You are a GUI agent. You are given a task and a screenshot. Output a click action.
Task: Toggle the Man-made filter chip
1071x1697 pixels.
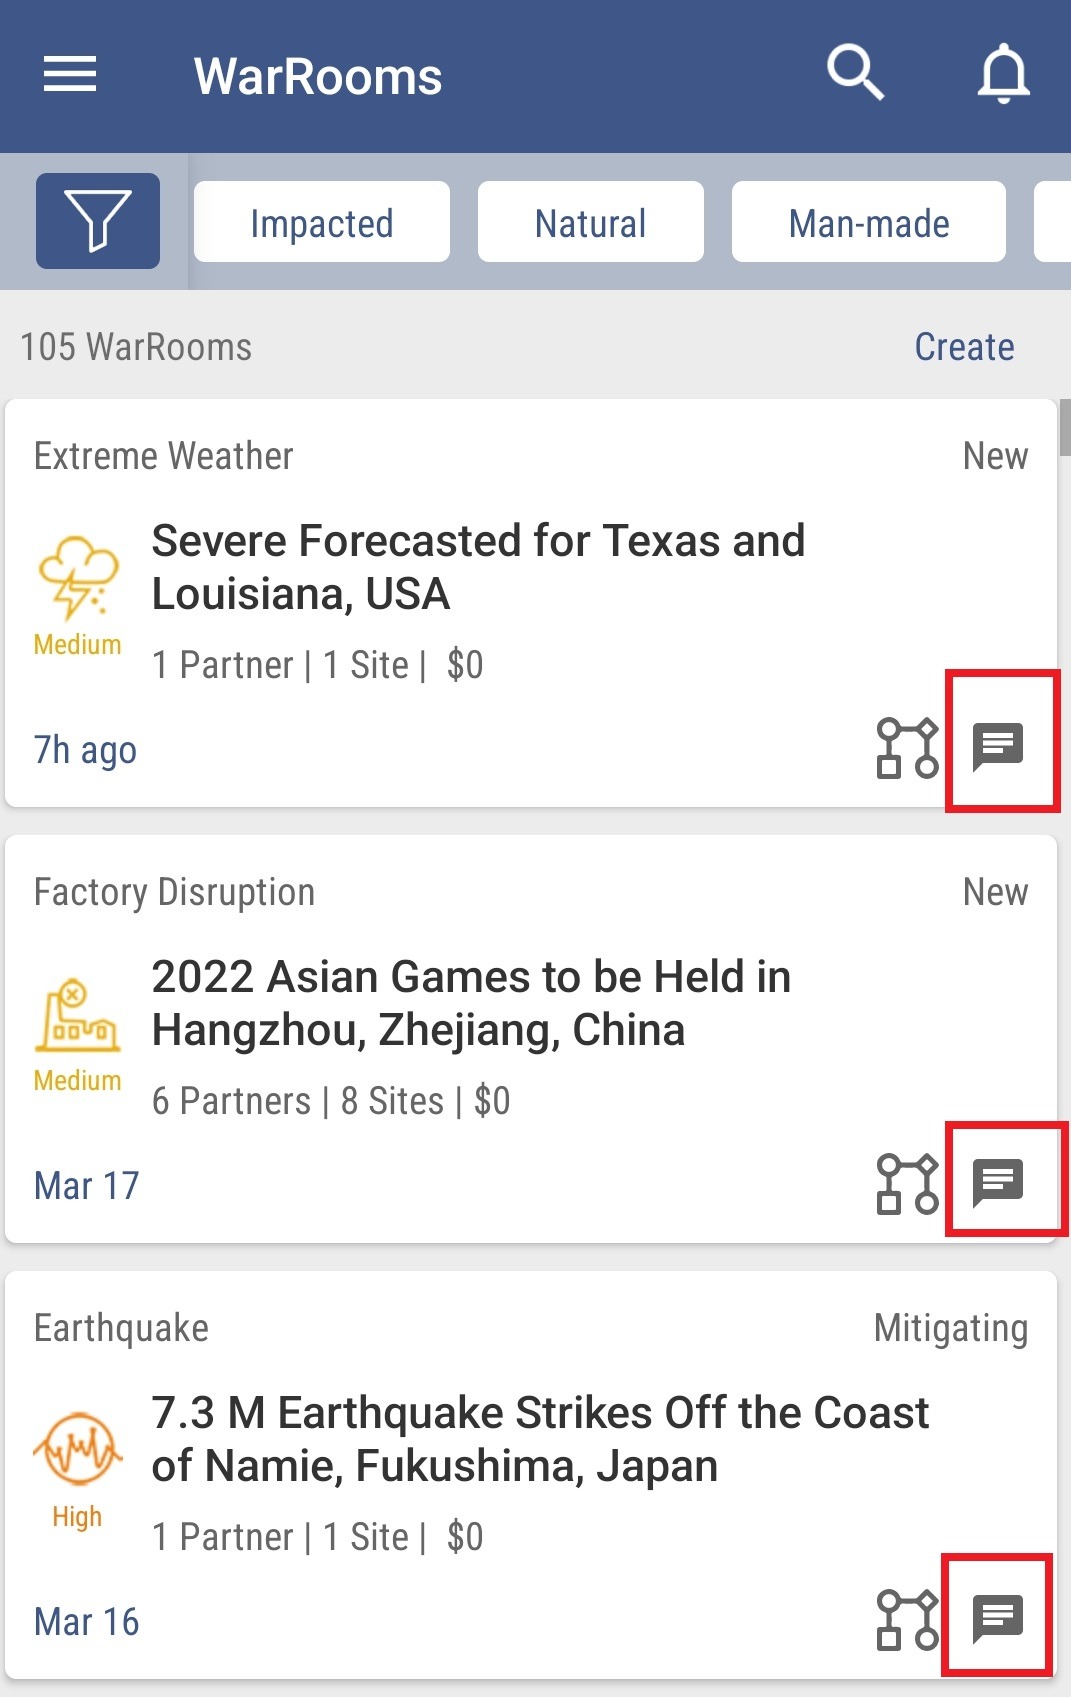tap(869, 222)
